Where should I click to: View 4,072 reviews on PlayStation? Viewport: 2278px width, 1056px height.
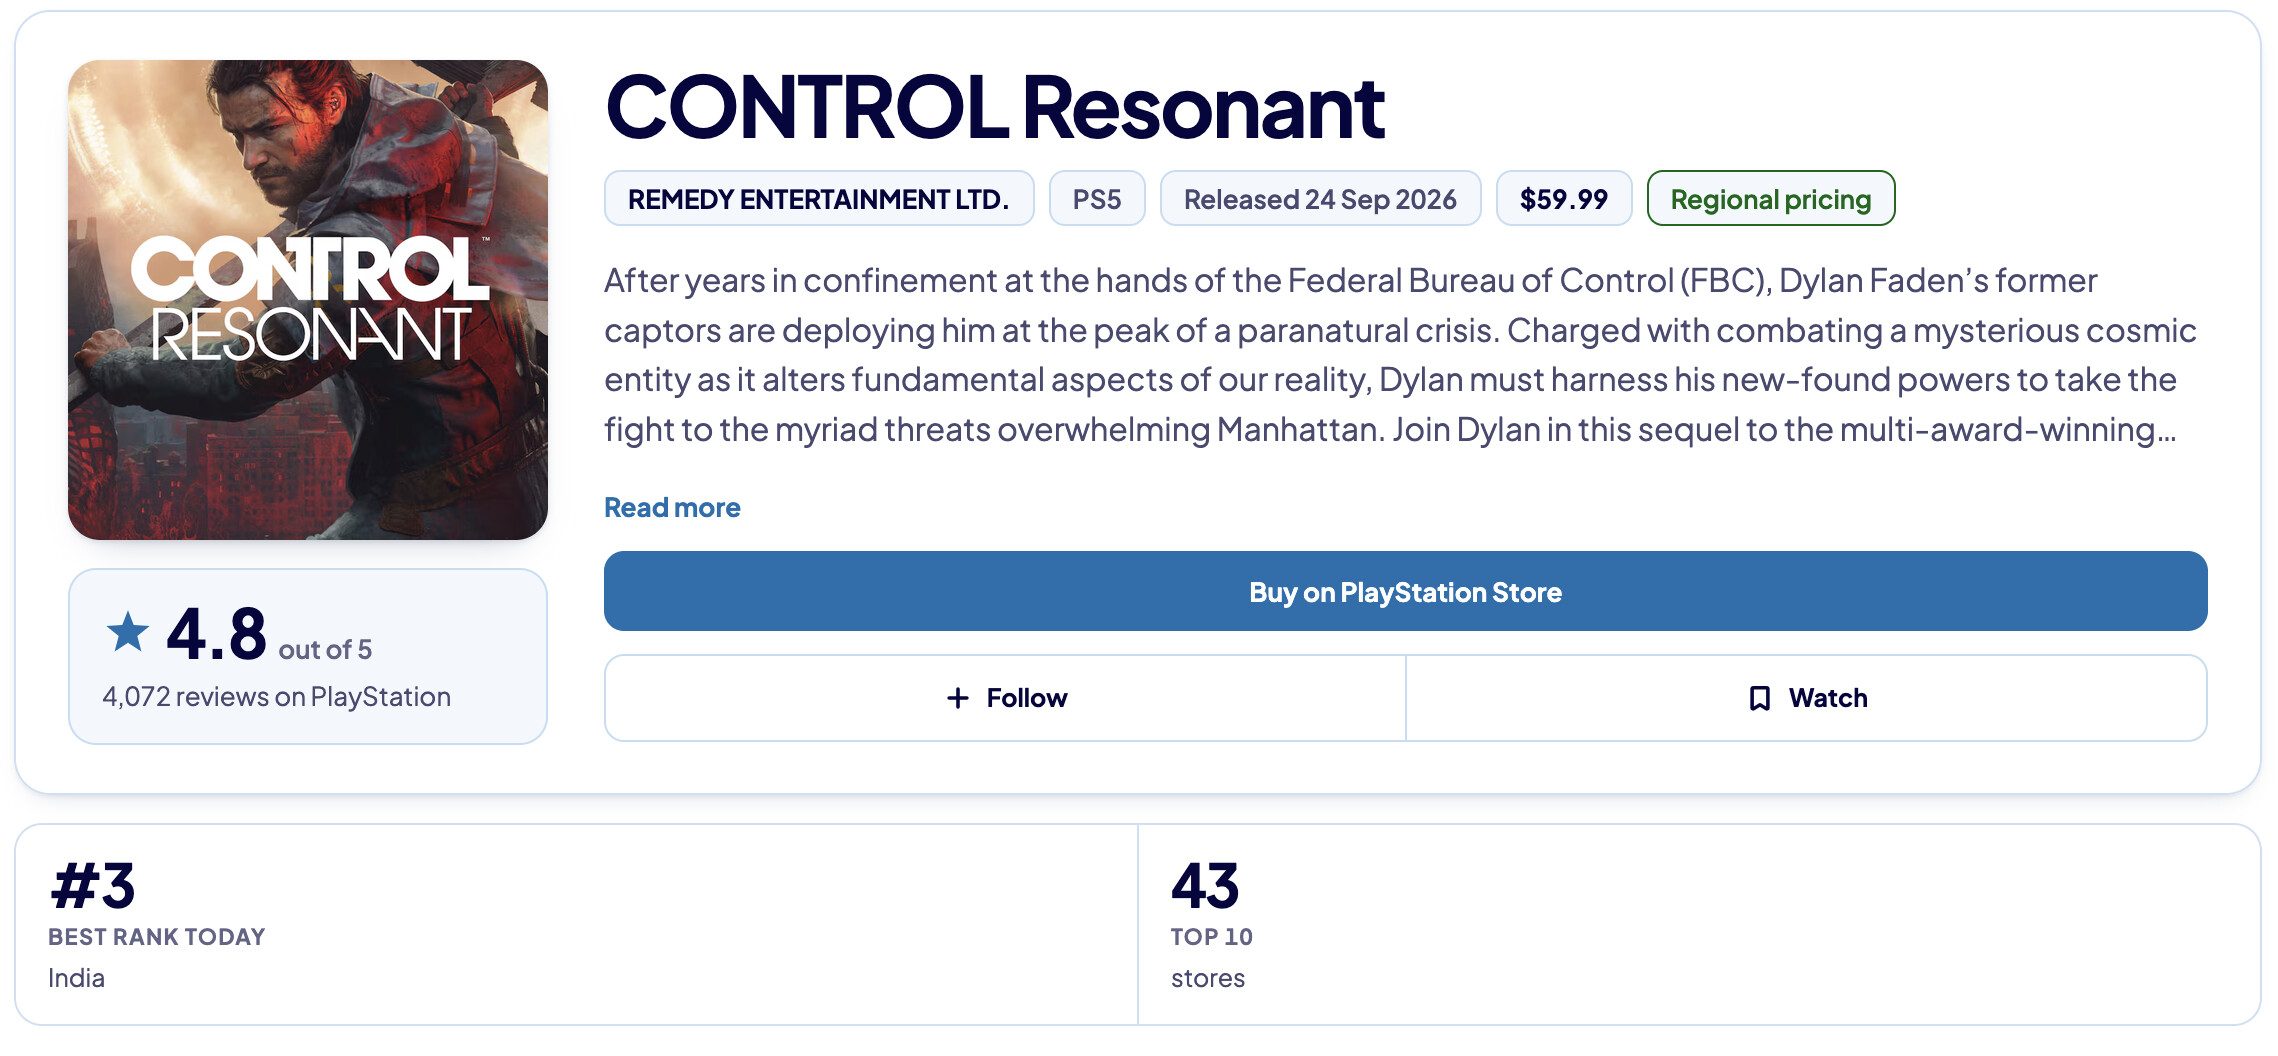[x=277, y=697]
